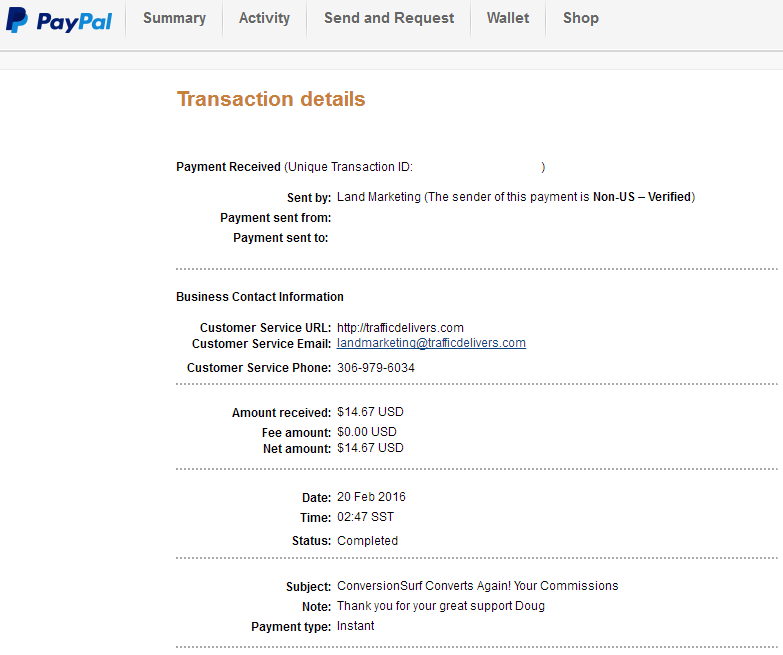Click the http://trafficdelivers.com service URL
This screenshot has width=783, height=655.
click(x=400, y=327)
